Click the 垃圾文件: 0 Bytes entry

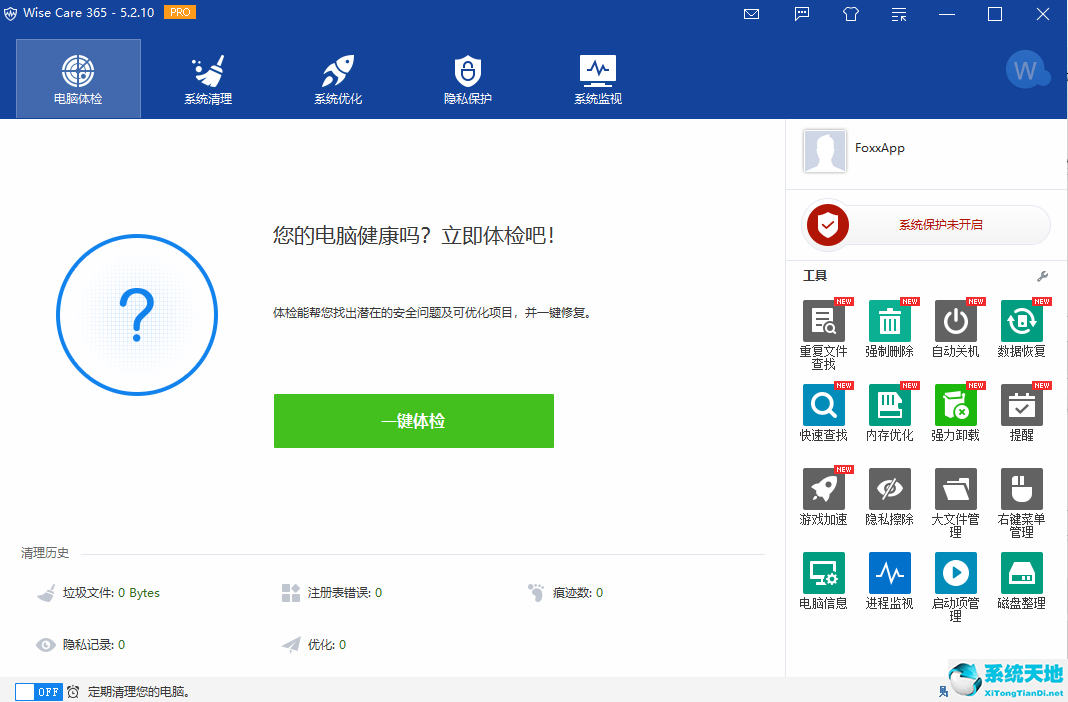99,592
